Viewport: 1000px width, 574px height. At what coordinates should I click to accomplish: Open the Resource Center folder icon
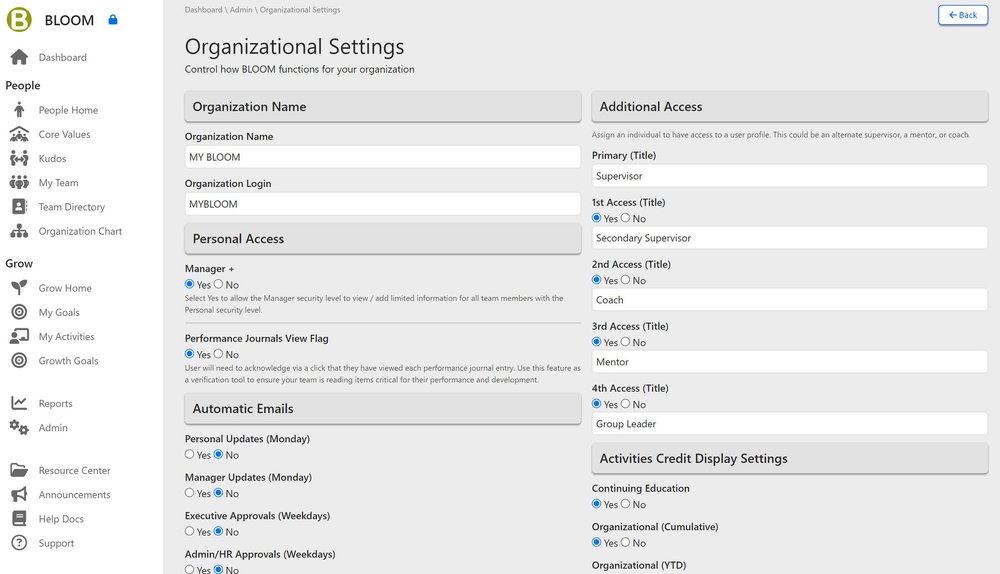pyautogui.click(x=19, y=470)
